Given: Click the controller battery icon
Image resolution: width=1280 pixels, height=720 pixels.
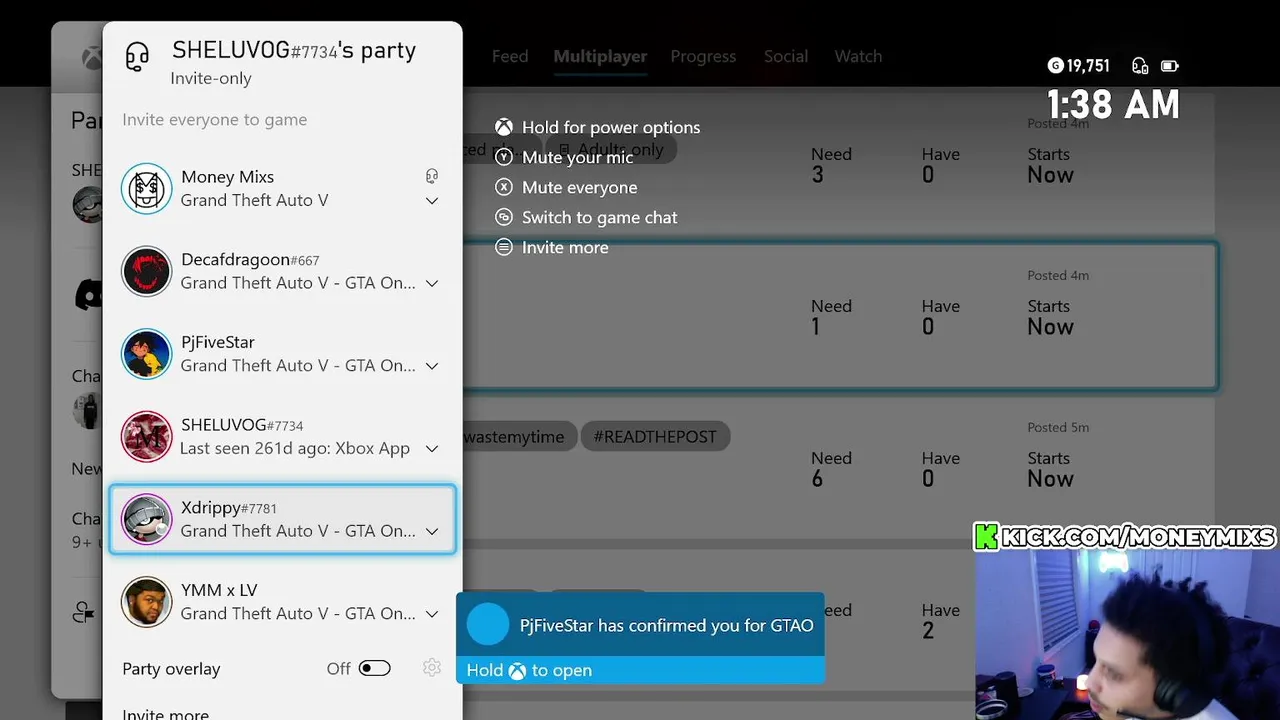Looking at the screenshot, I should 1170,66.
